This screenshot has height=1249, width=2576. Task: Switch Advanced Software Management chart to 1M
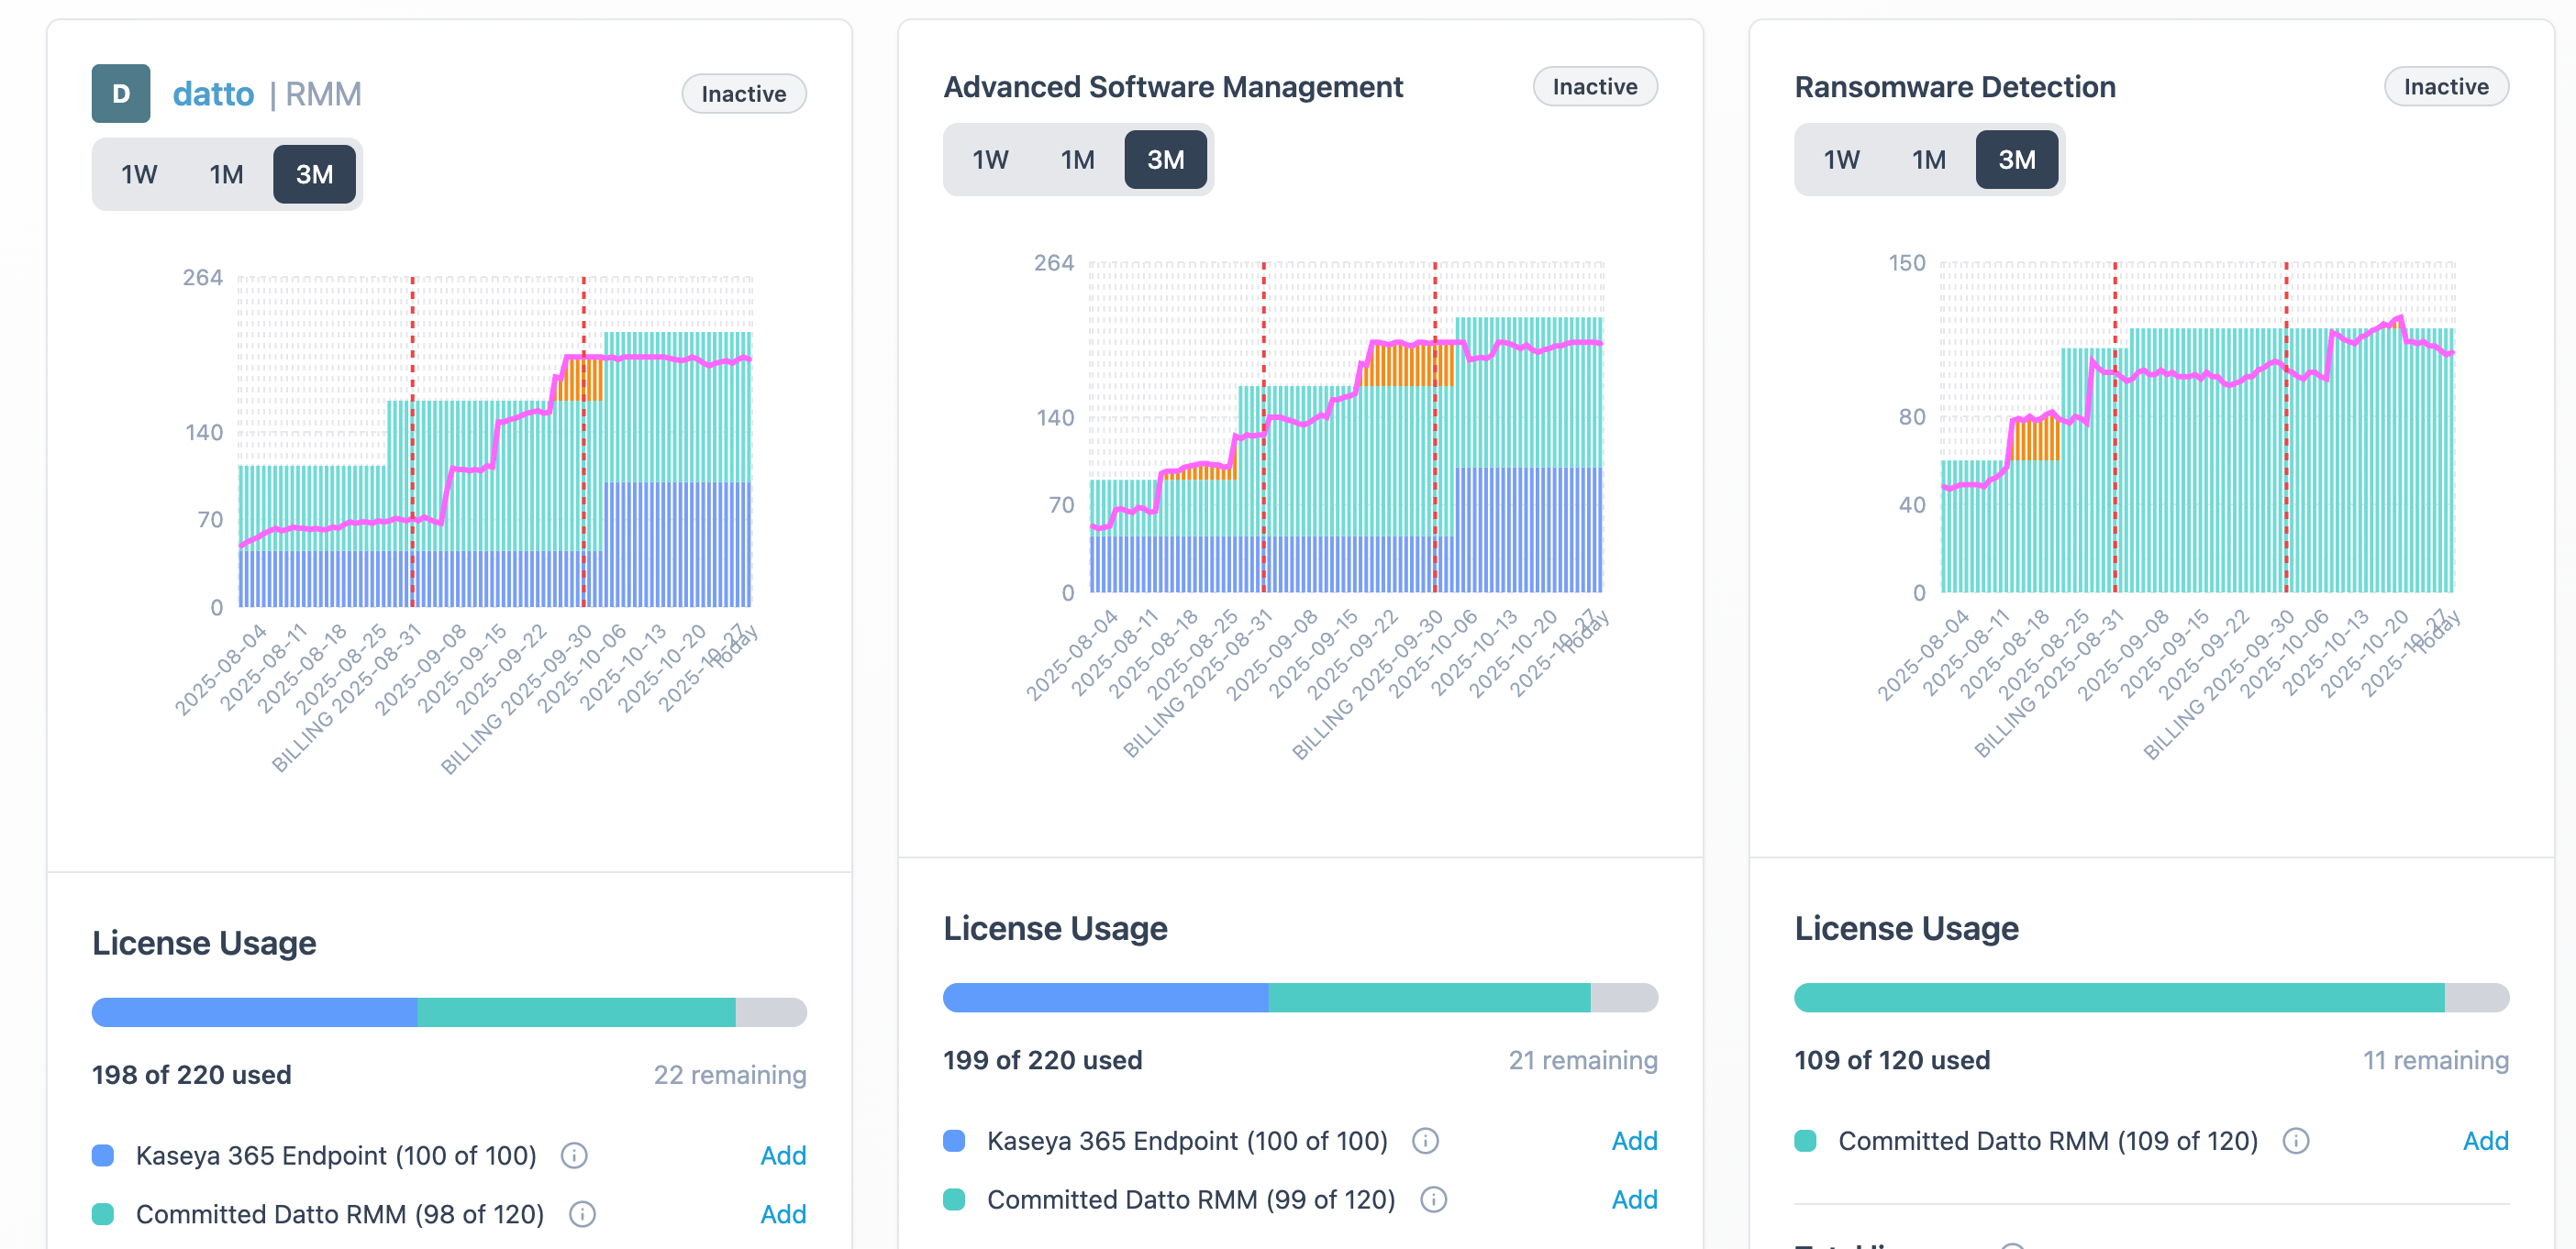[1077, 160]
